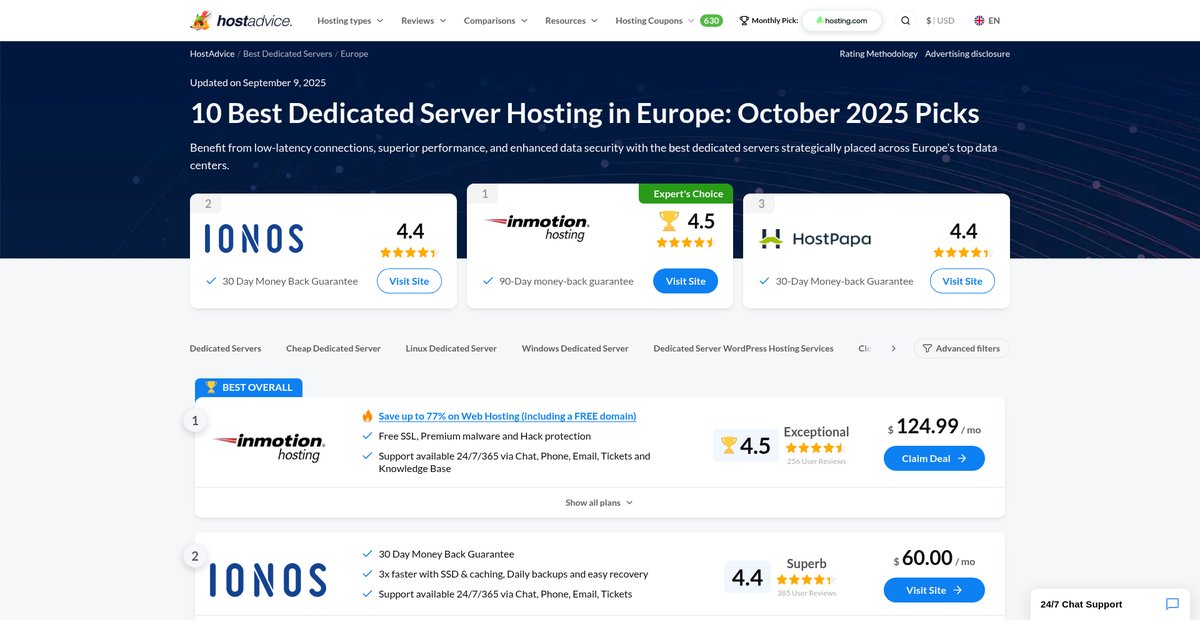1200x620 pixels.
Task: Click the Europe breadcrumb text
Action: 354,54
